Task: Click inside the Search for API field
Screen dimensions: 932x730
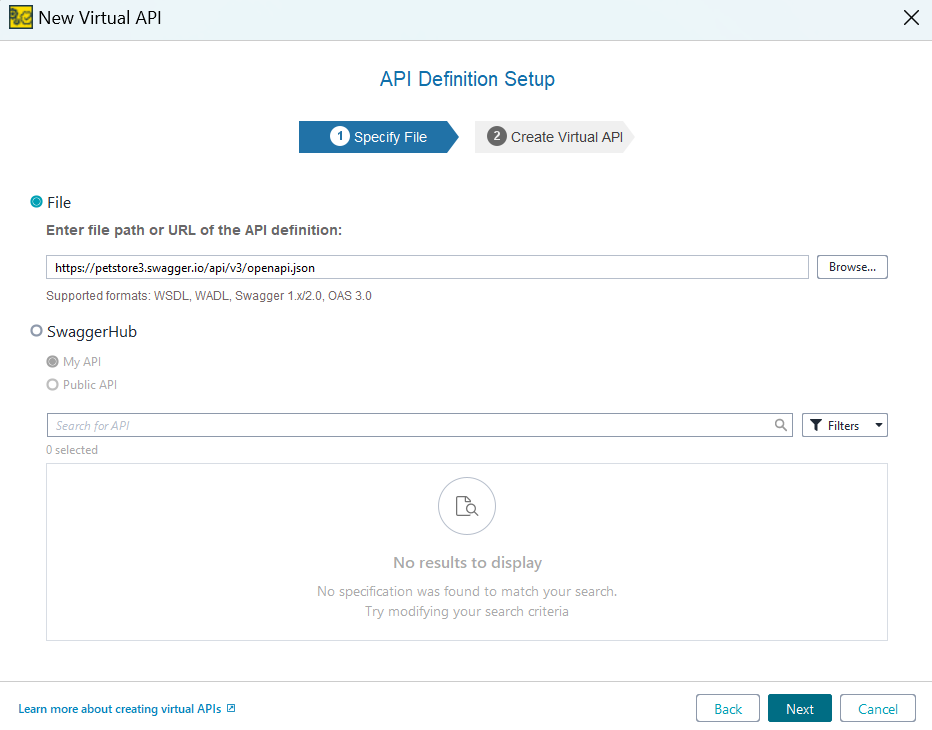Action: tap(400, 424)
